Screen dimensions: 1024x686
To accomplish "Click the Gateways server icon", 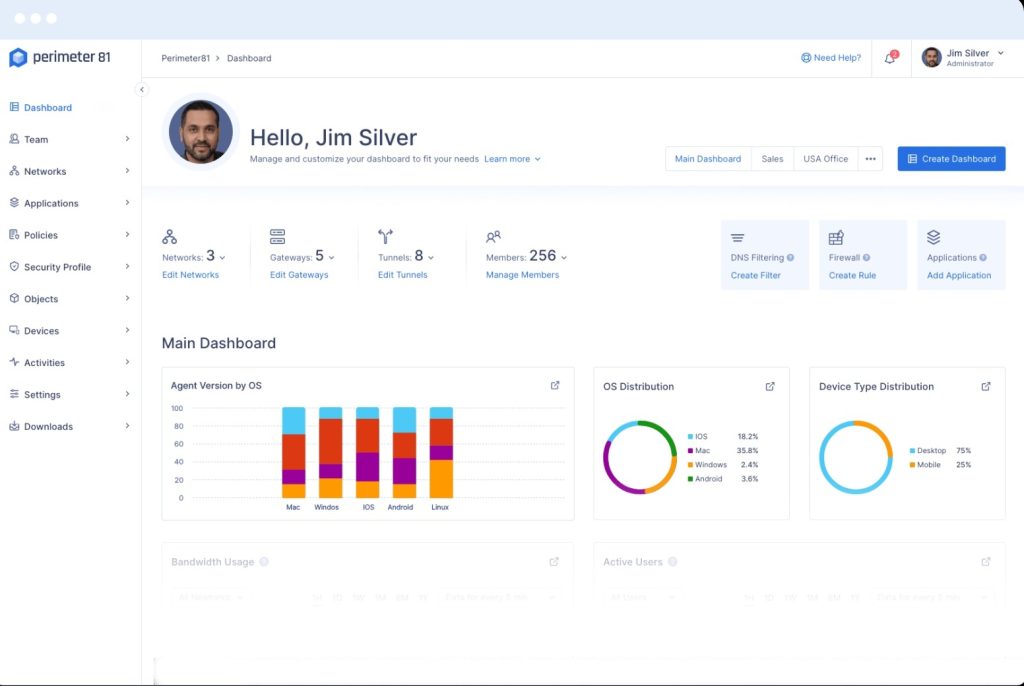I will tap(278, 237).
